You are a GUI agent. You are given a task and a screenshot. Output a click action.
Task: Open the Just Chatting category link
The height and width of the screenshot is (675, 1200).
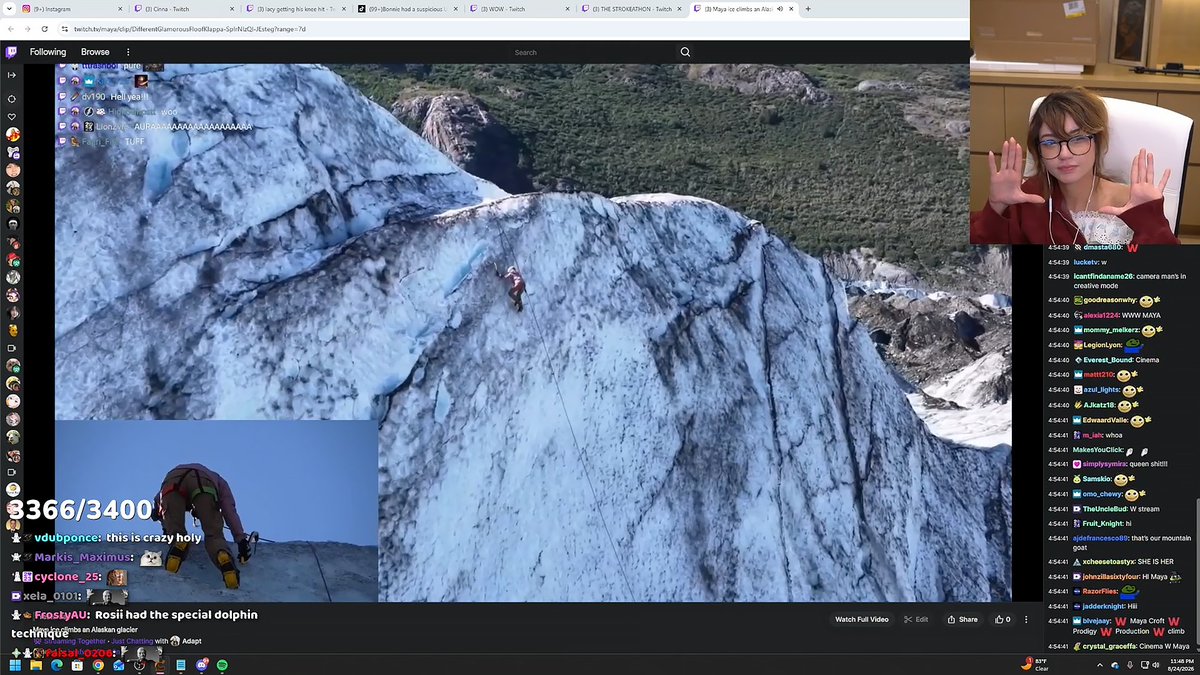pos(132,641)
